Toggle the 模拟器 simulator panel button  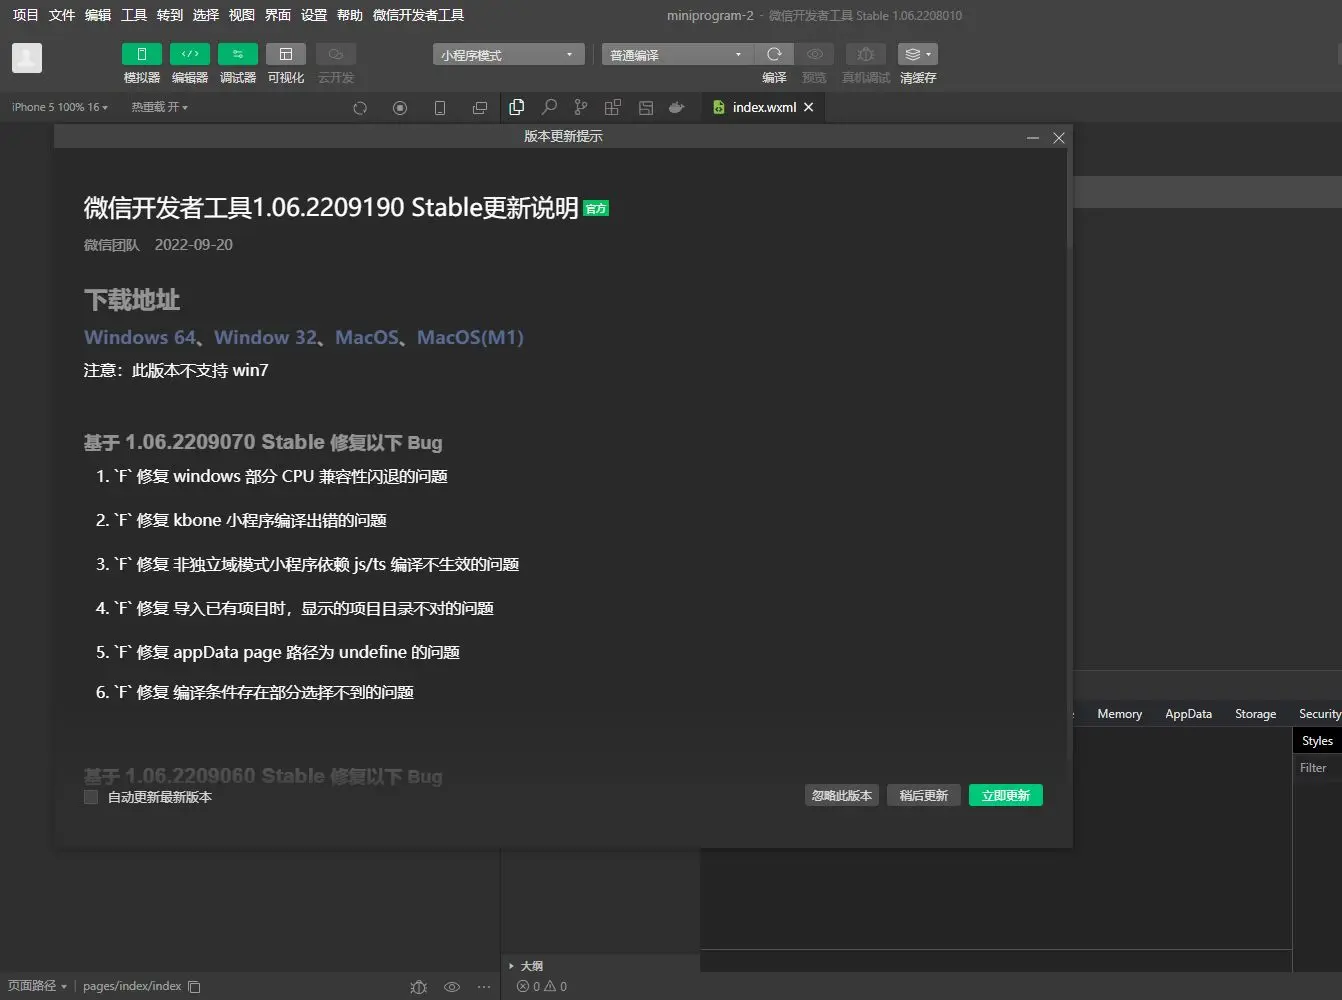pyautogui.click(x=141, y=54)
